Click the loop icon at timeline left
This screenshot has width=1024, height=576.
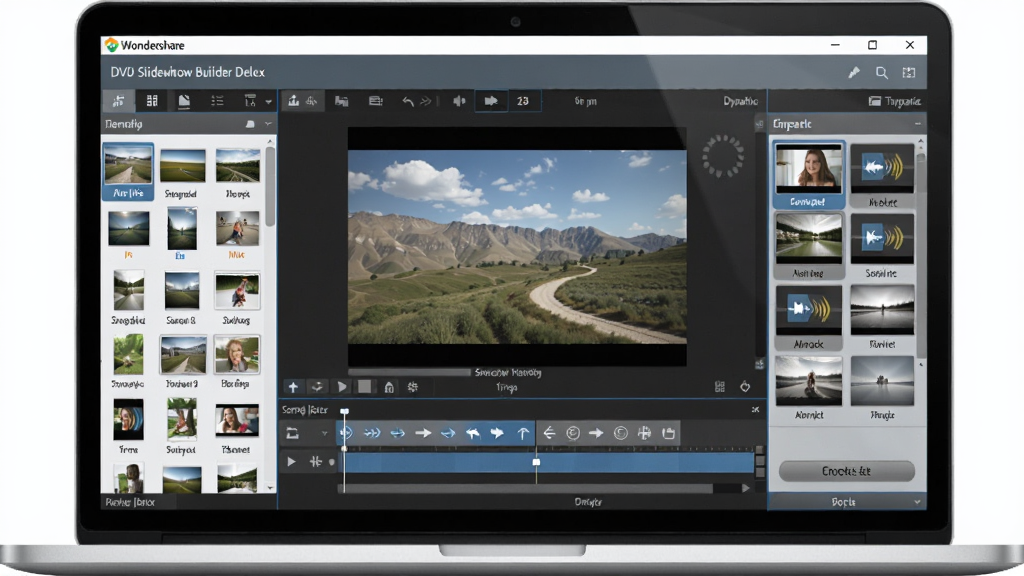pos(292,433)
